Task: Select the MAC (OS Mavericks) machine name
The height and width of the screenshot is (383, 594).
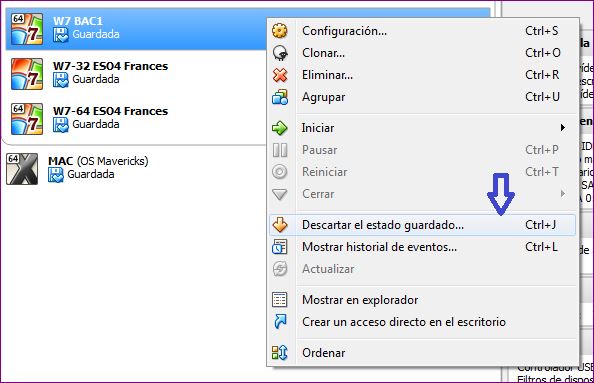Action: point(98,161)
